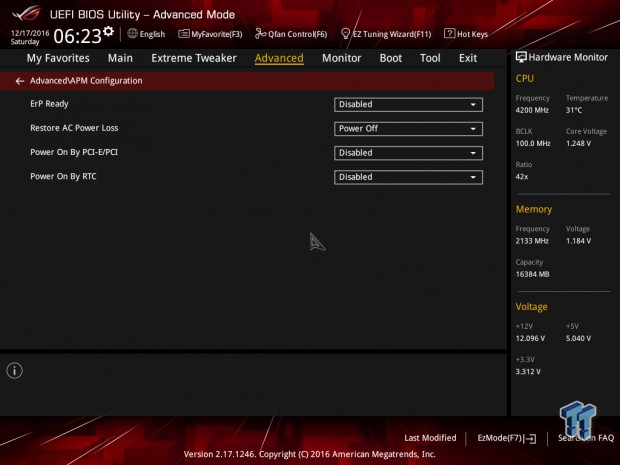The height and width of the screenshot is (465, 620).
Task: Click the 3.312 V reading
Action: [x=528, y=372]
